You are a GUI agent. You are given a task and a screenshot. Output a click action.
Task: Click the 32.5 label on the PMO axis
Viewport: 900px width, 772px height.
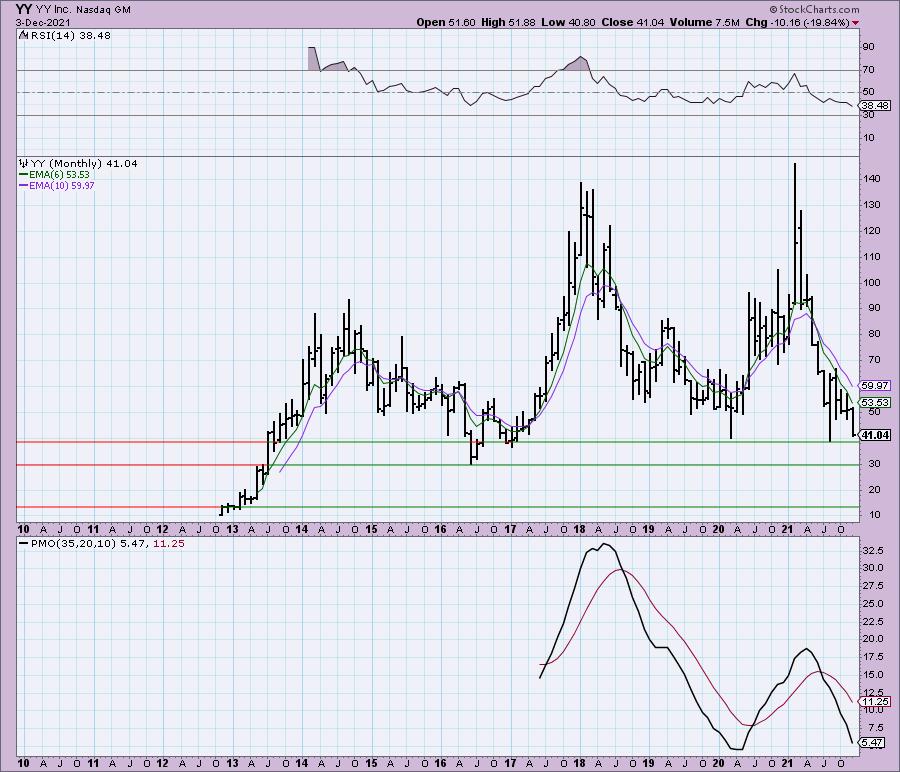(873, 550)
